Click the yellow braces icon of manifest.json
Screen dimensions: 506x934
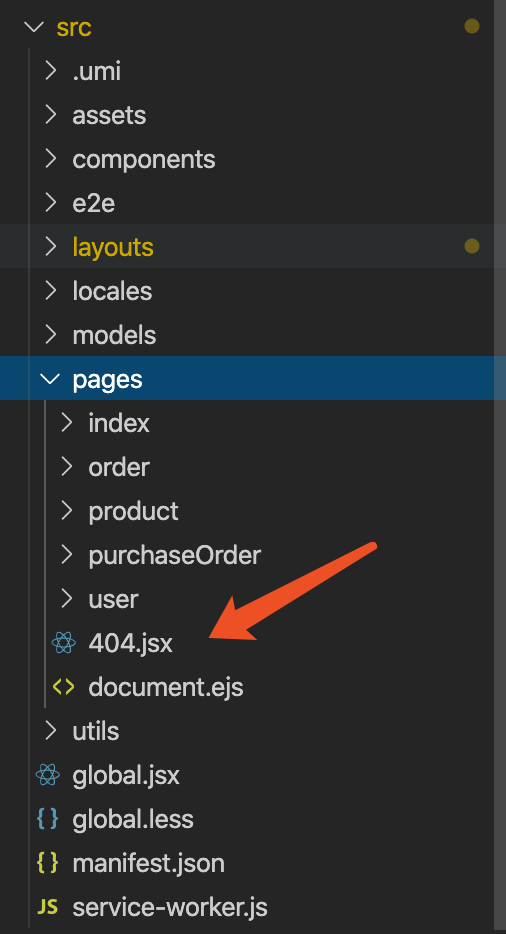point(48,863)
